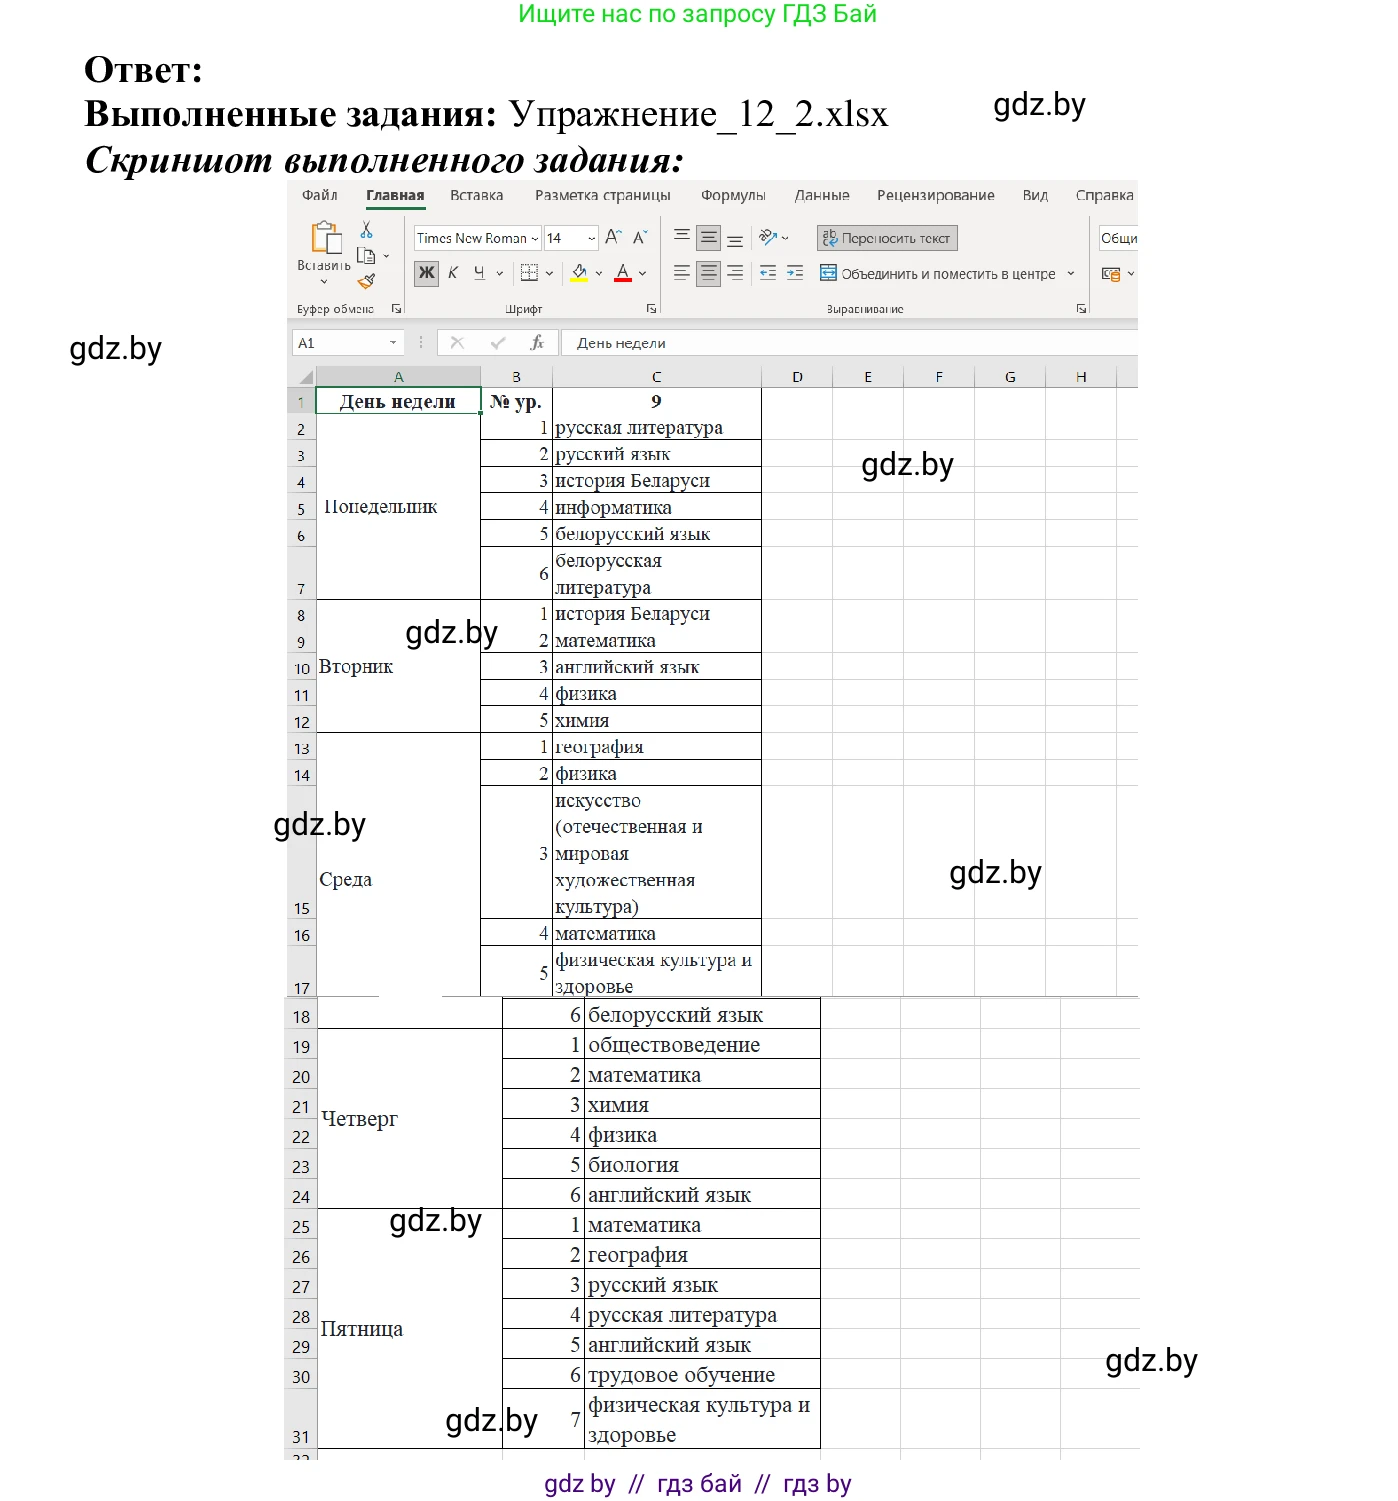Viewport: 1398px width, 1501px height.
Task: Toggle italic (К) formatting
Action: pyautogui.click(x=452, y=272)
